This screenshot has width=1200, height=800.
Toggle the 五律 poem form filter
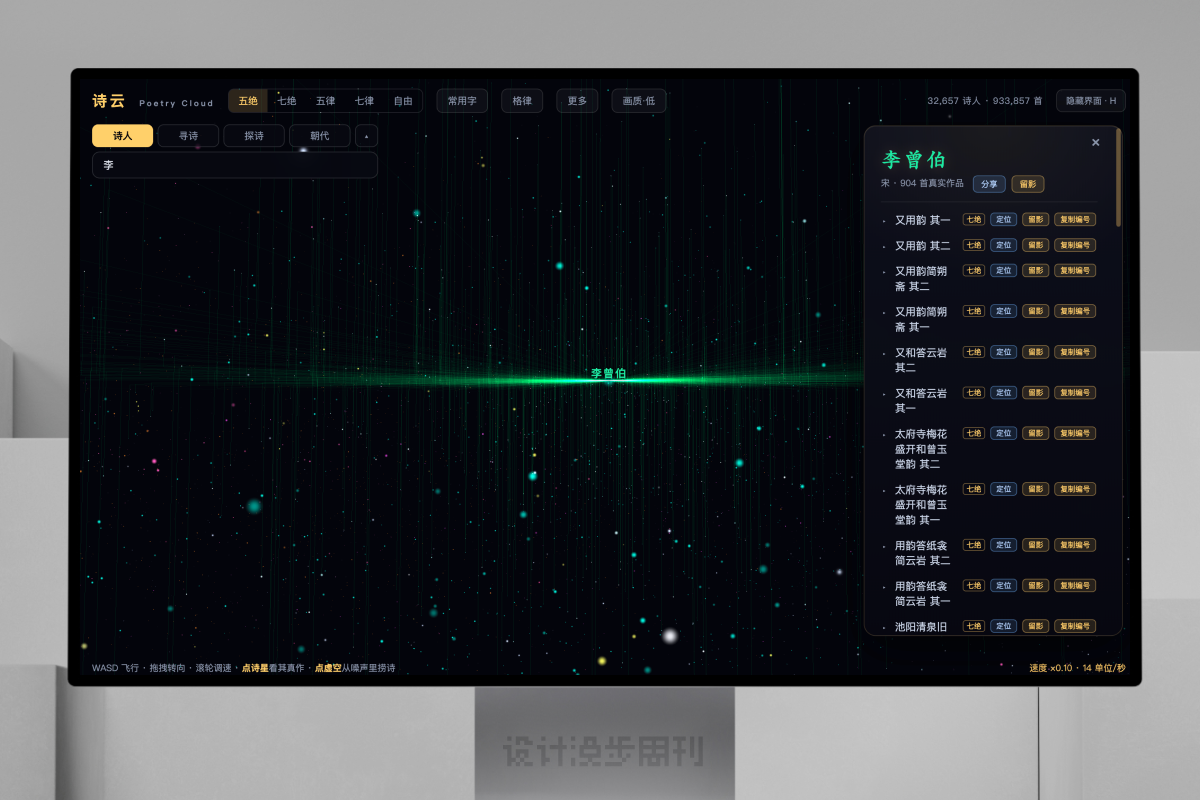326,101
